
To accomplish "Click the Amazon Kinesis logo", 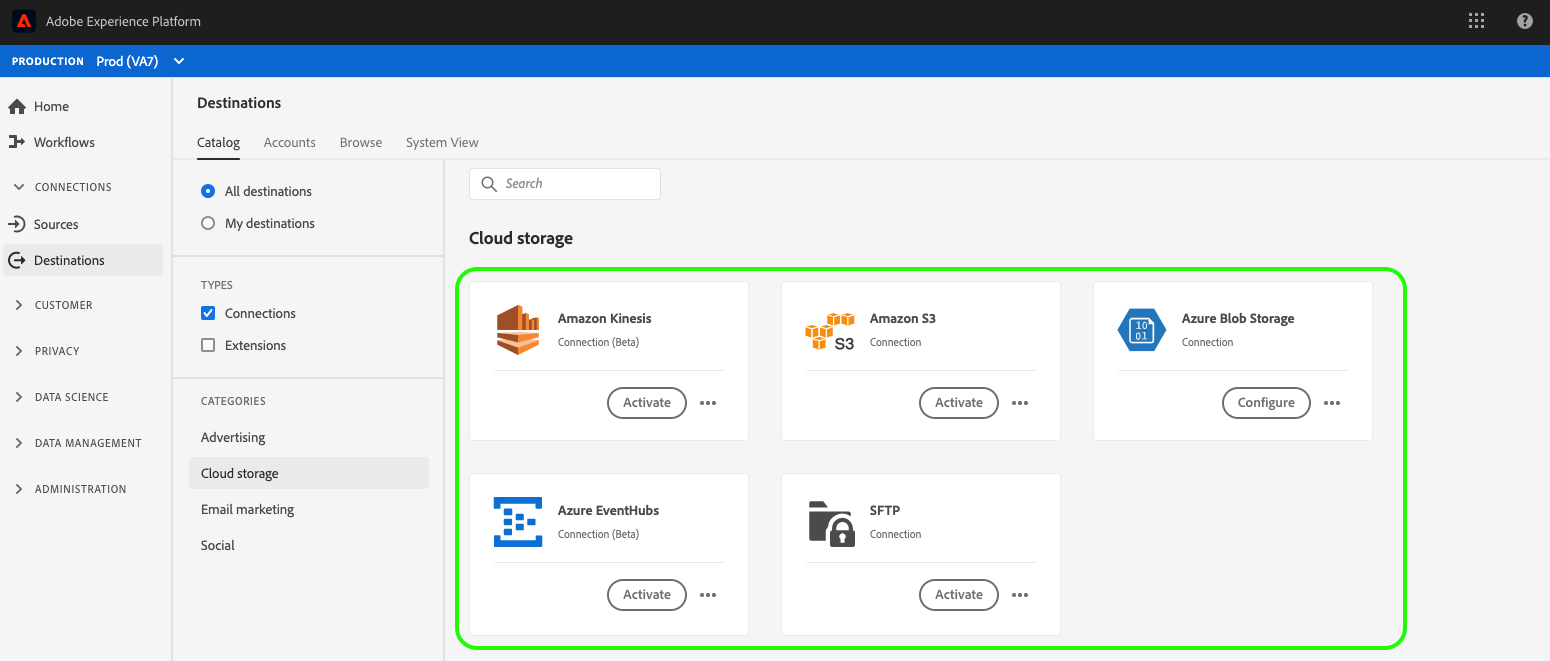I will (x=518, y=330).
